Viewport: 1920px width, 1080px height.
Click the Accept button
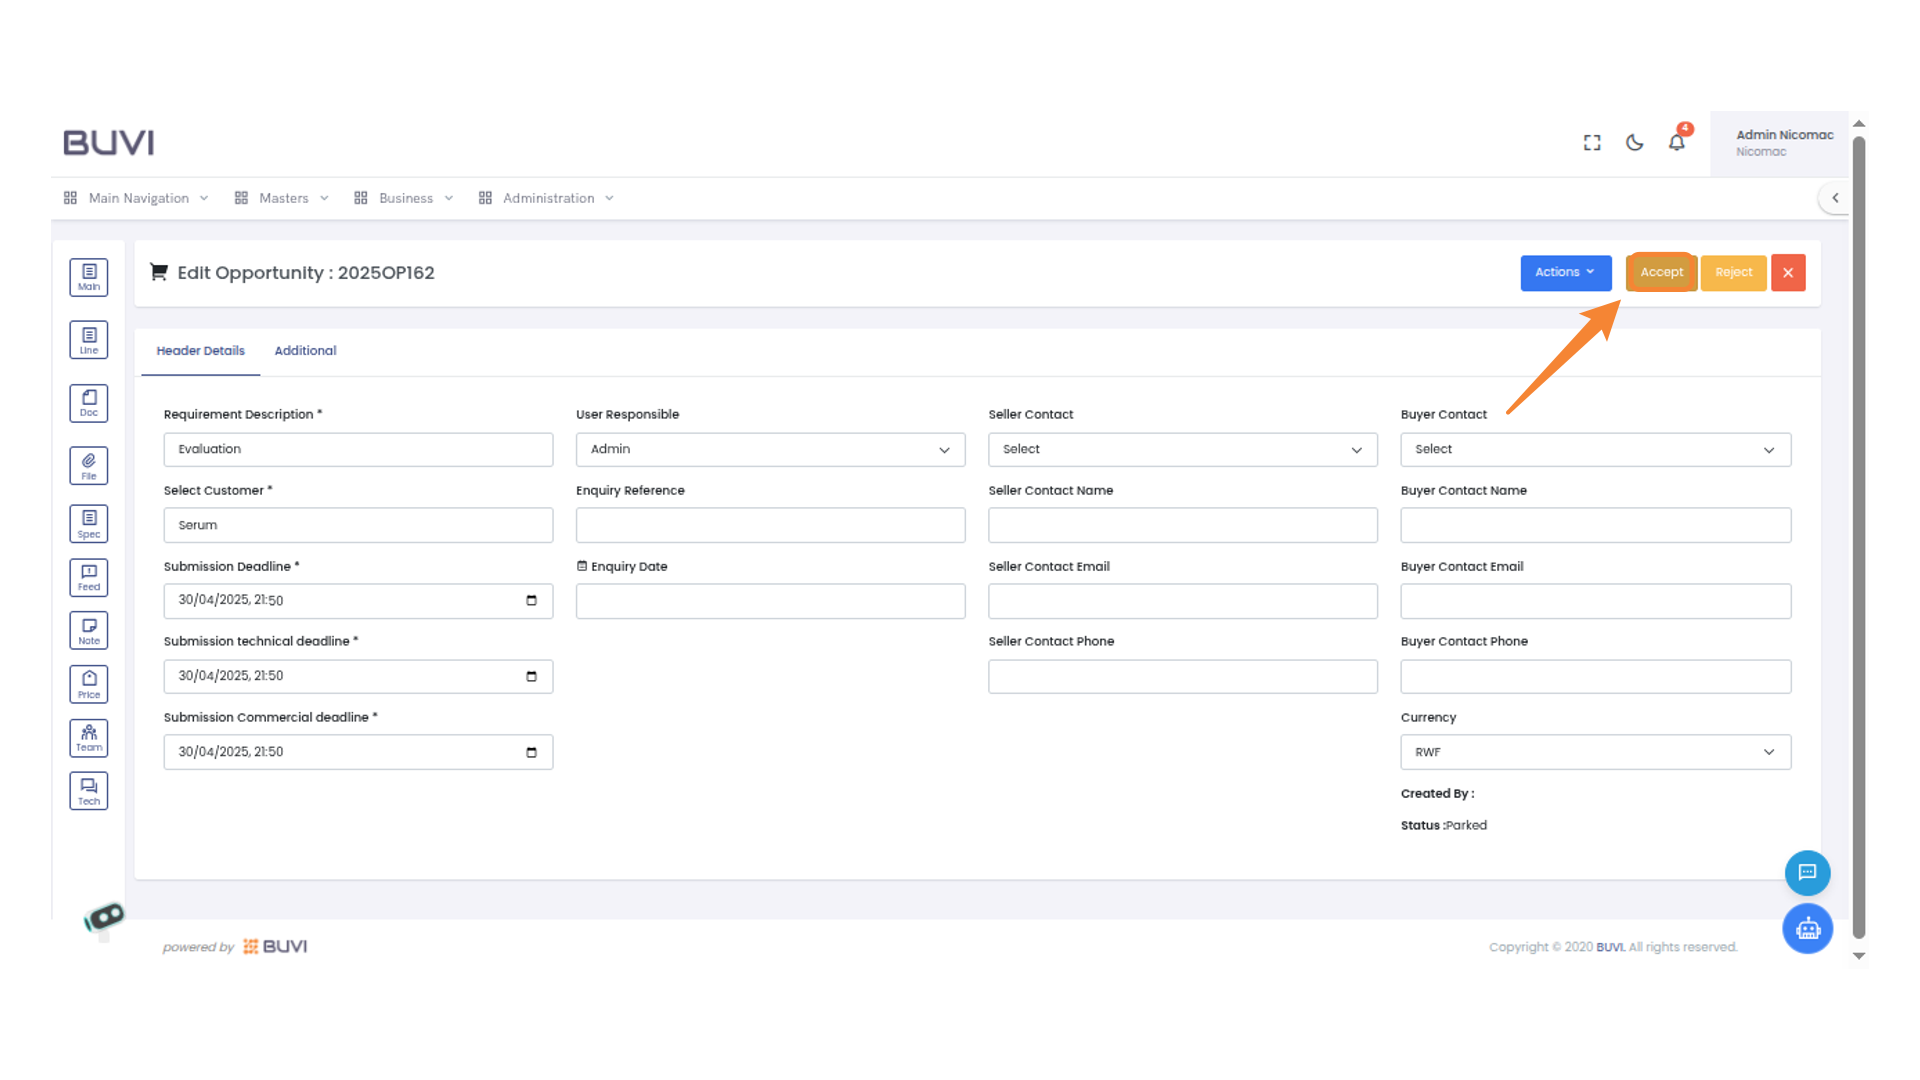(1661, 272)
